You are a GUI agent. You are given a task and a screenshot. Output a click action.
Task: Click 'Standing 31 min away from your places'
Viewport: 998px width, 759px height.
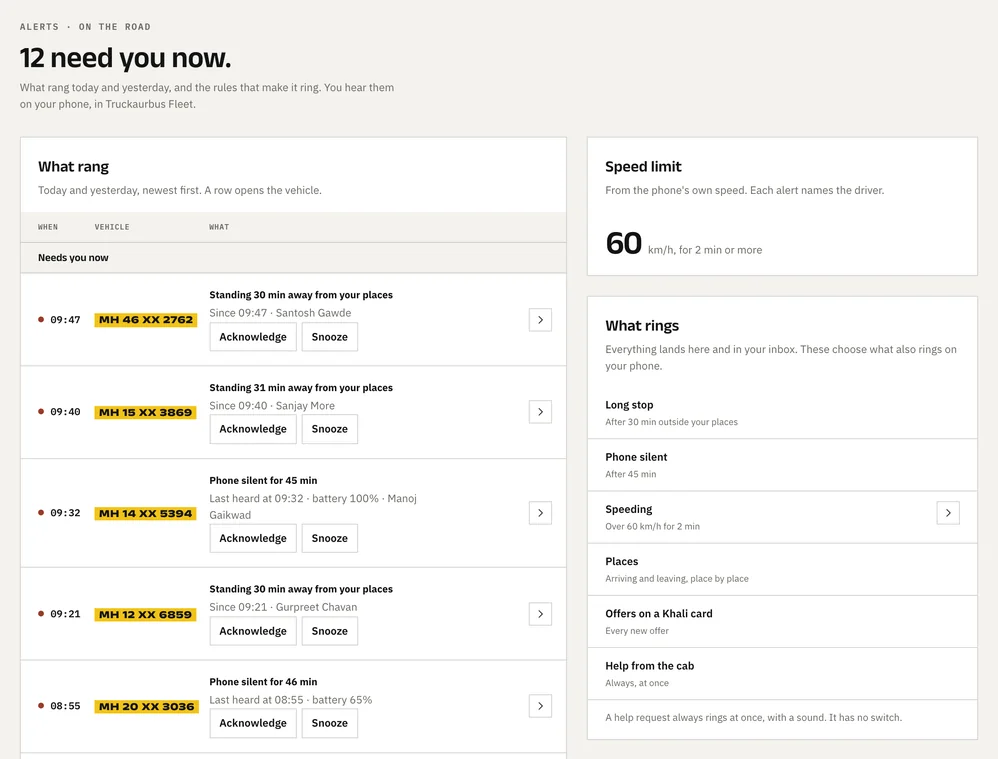tap(301, 388)
